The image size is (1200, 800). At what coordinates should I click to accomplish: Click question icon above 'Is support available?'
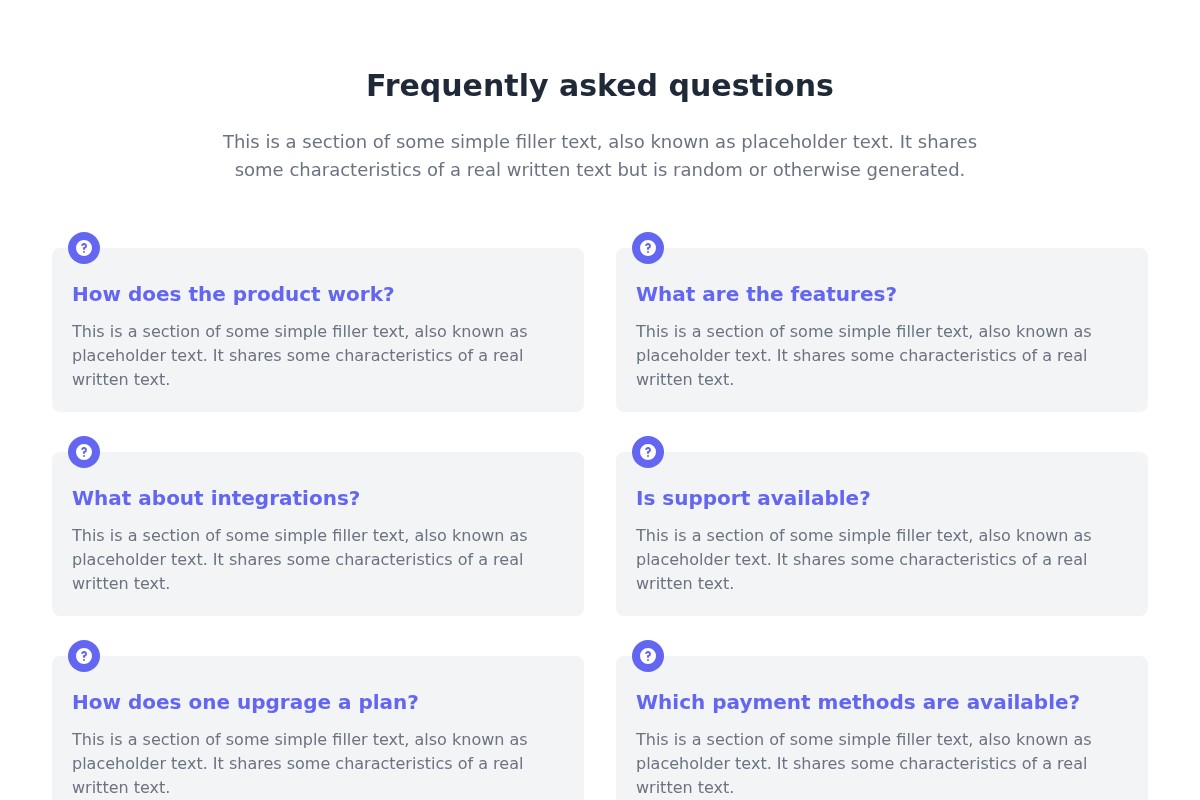[x=648, y=452]
